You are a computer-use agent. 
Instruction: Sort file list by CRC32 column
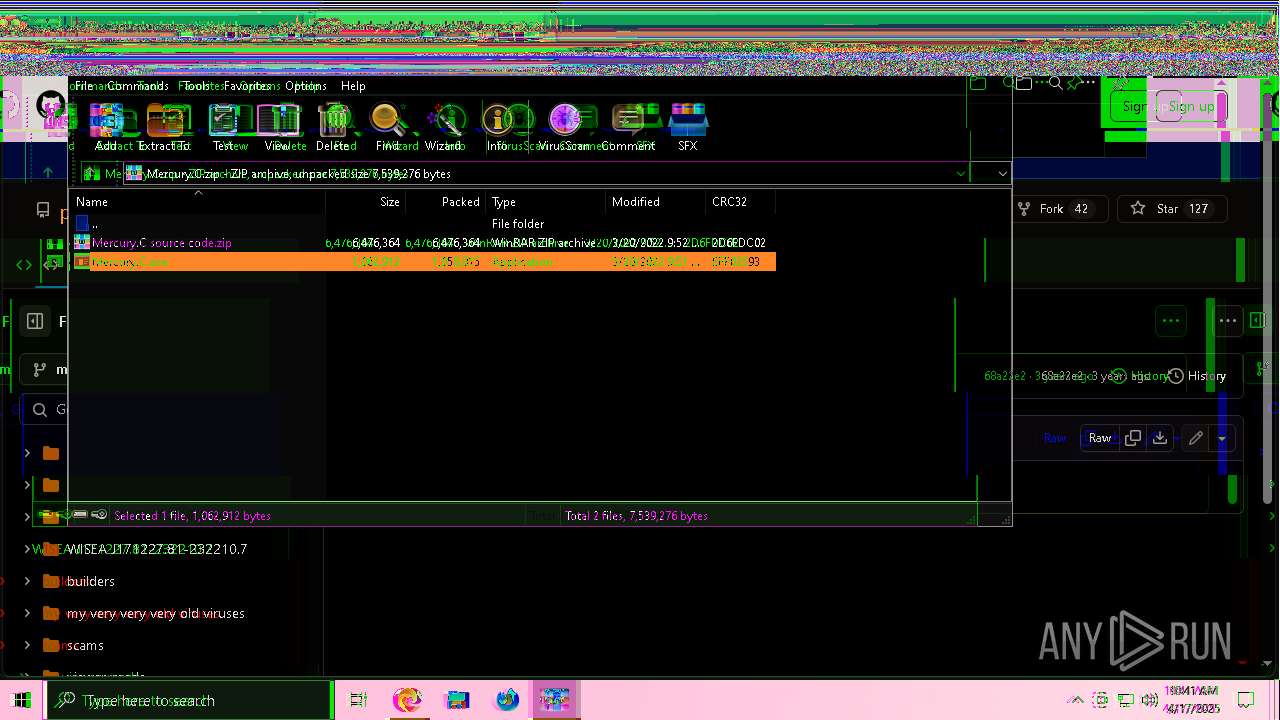(x=740, y=202)
